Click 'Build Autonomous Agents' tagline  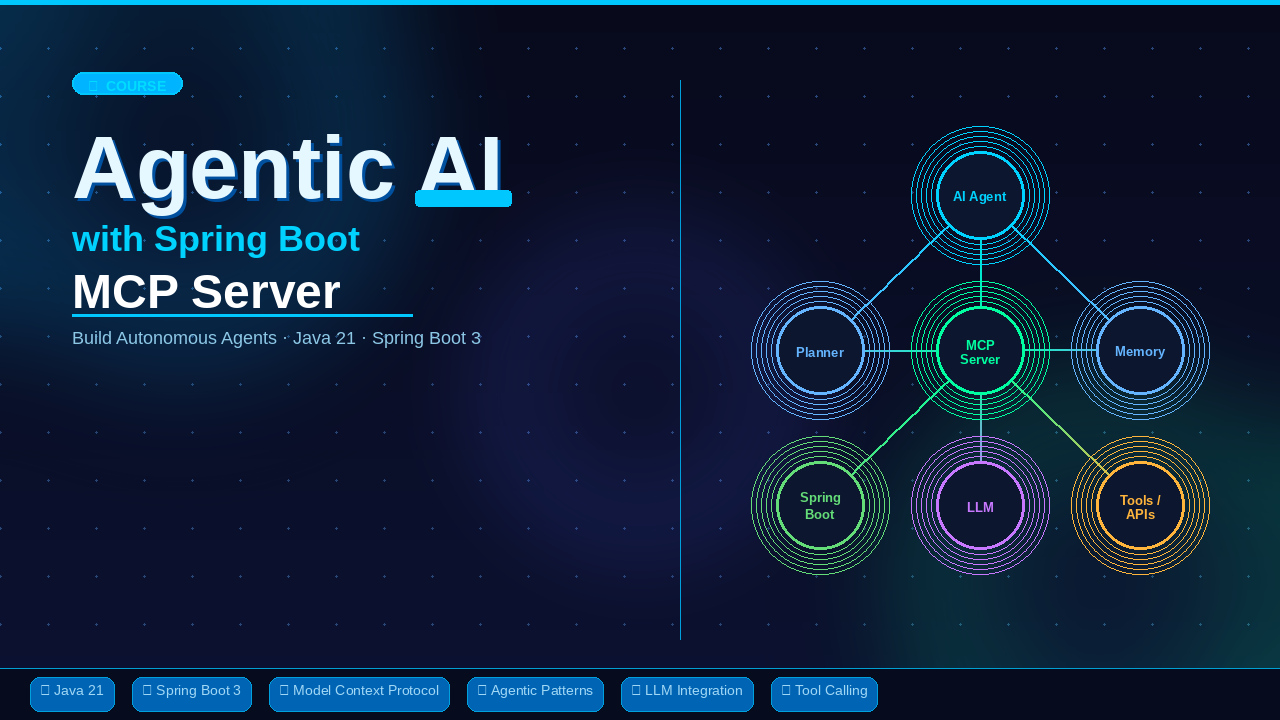click(276, 338)
